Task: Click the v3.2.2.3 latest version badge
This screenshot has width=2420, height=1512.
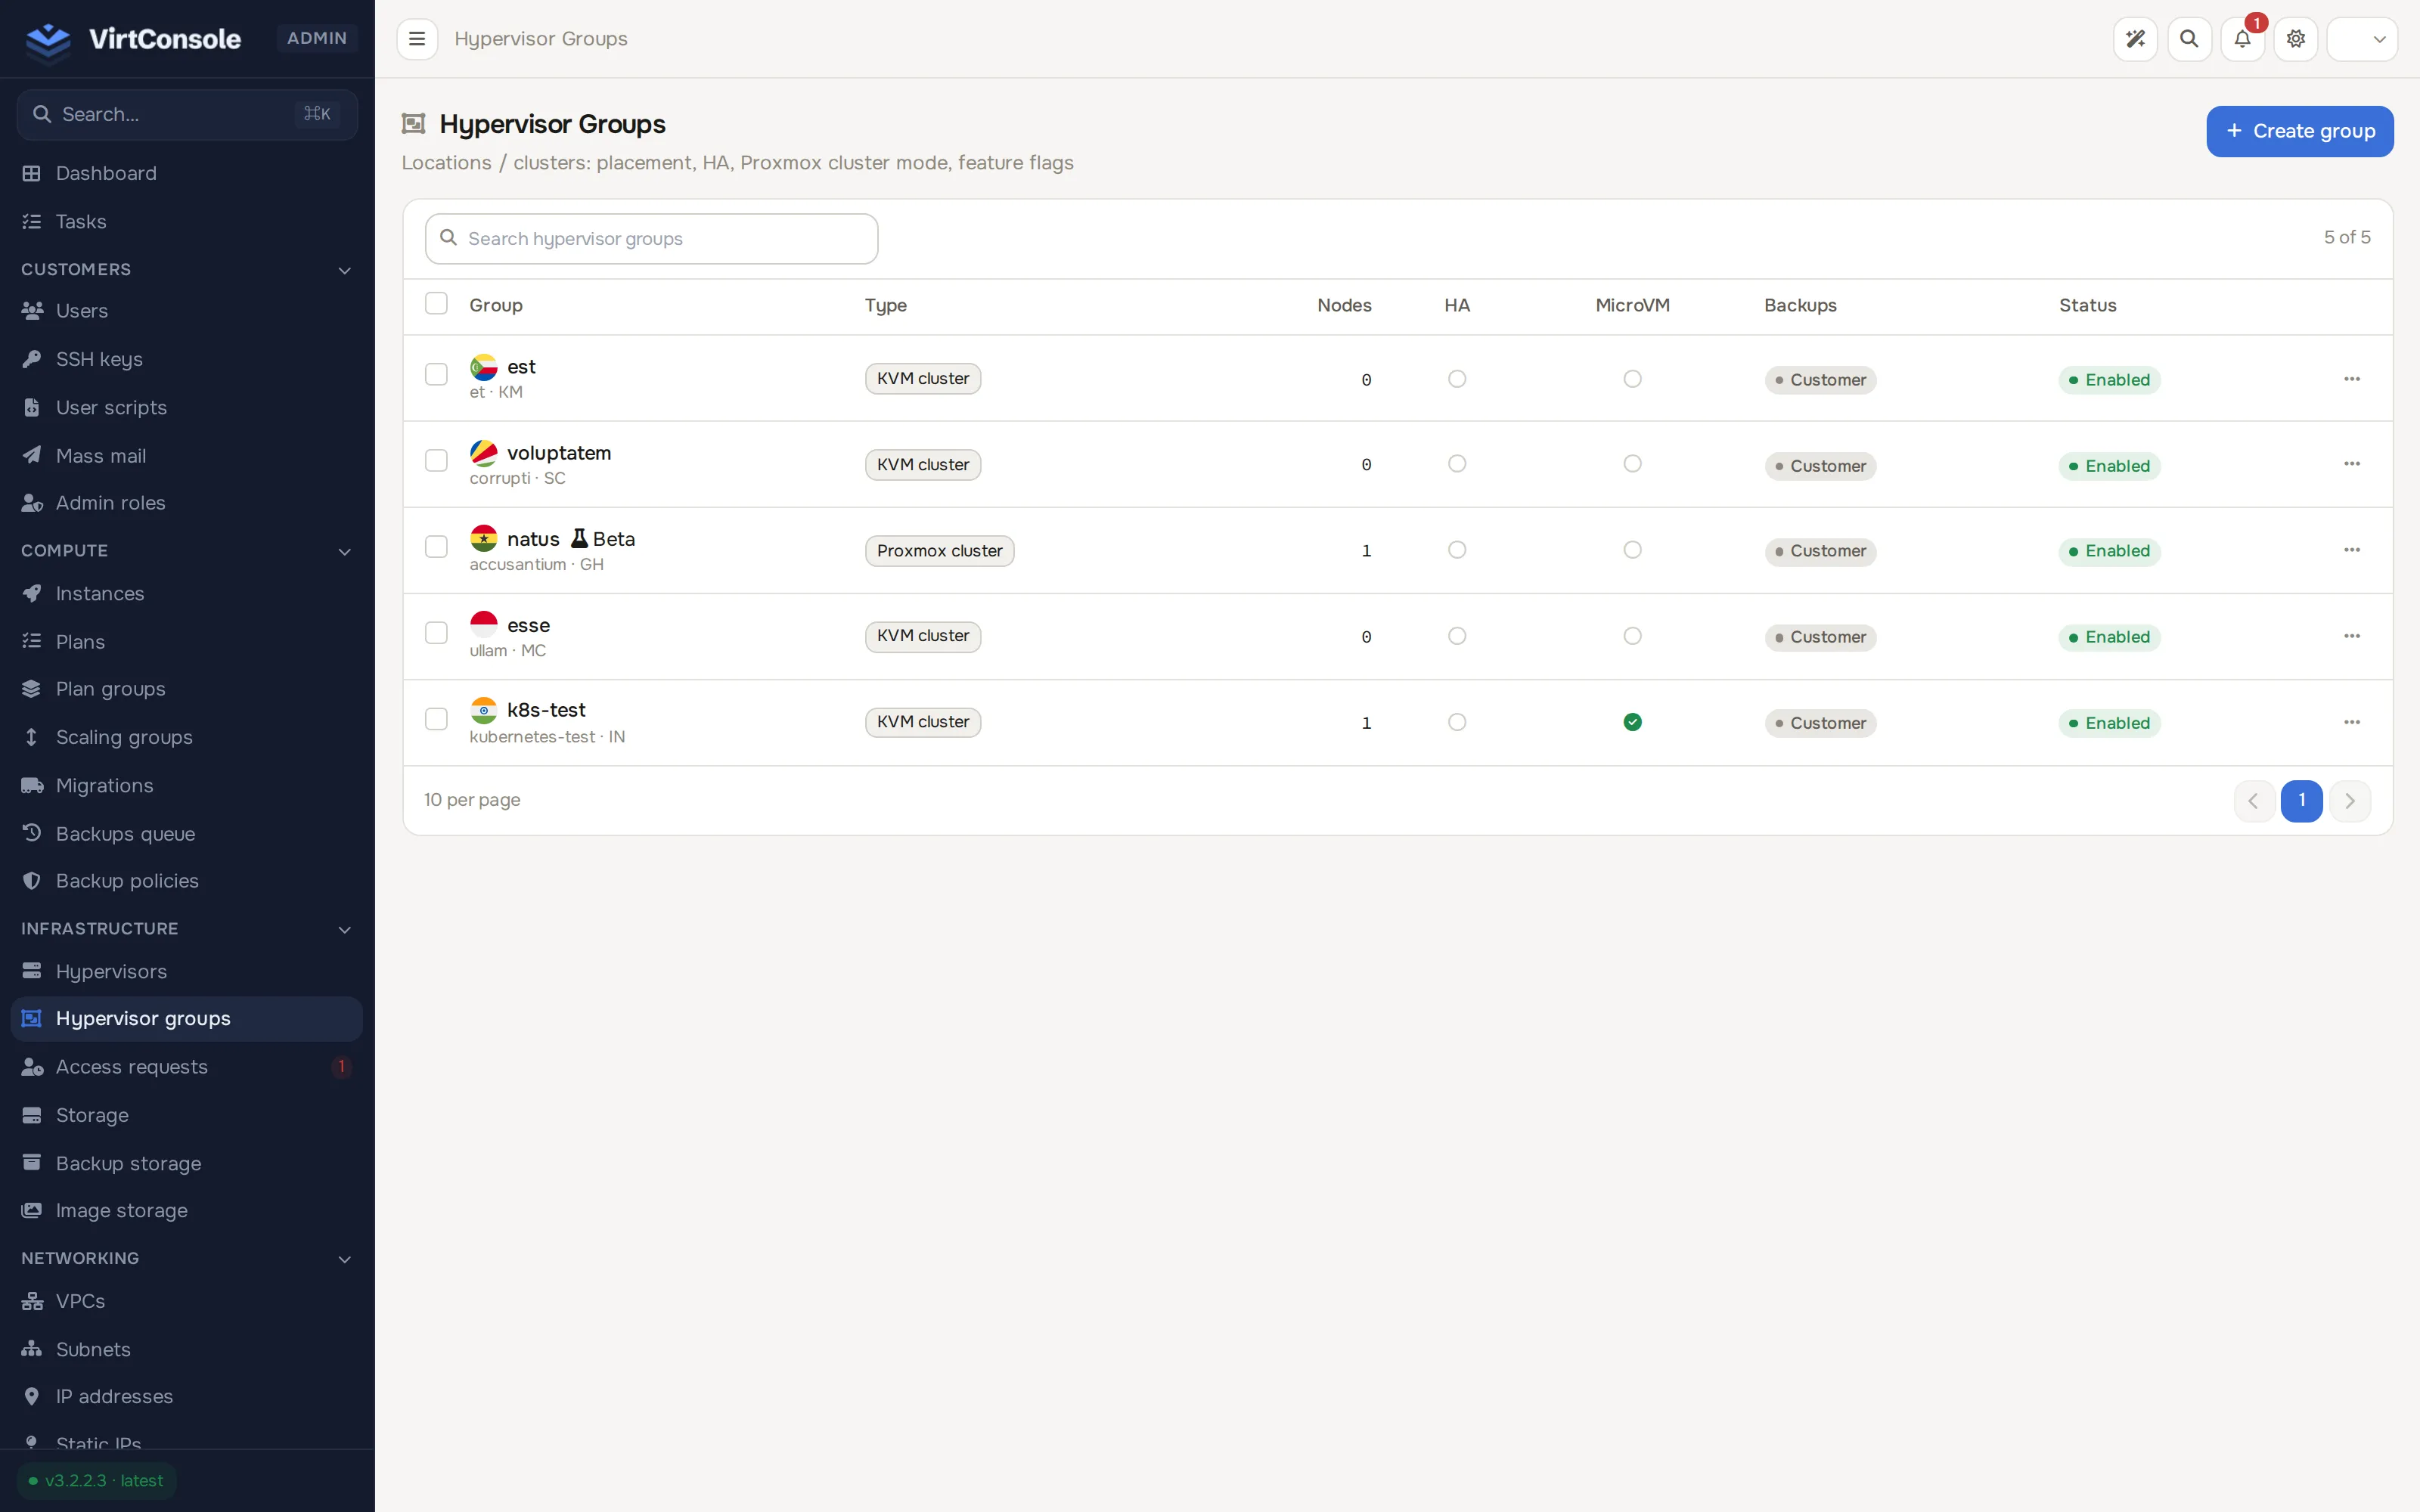Action: [x=96, y=1481]
